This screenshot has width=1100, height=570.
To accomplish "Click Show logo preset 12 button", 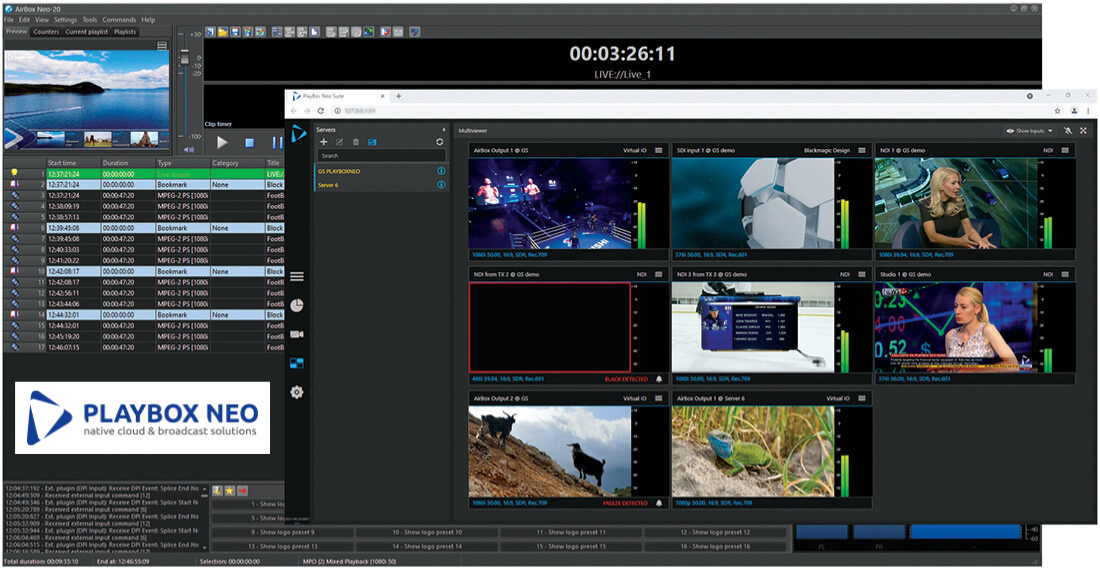I will tap(715, 533).
